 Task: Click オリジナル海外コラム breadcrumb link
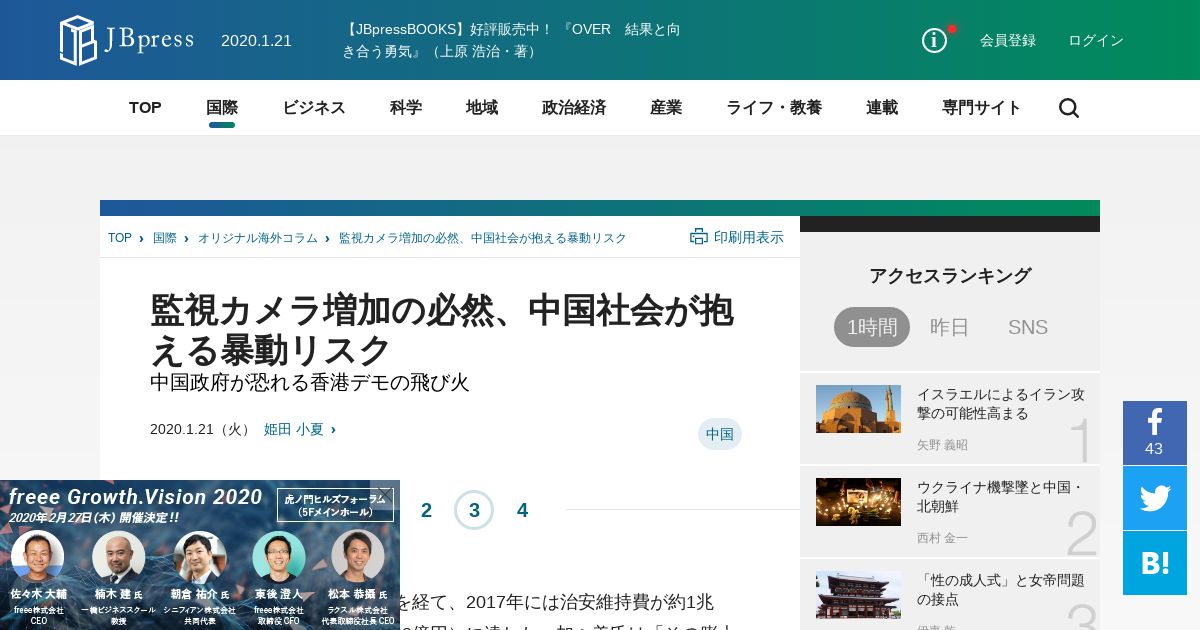coord(258,238)
